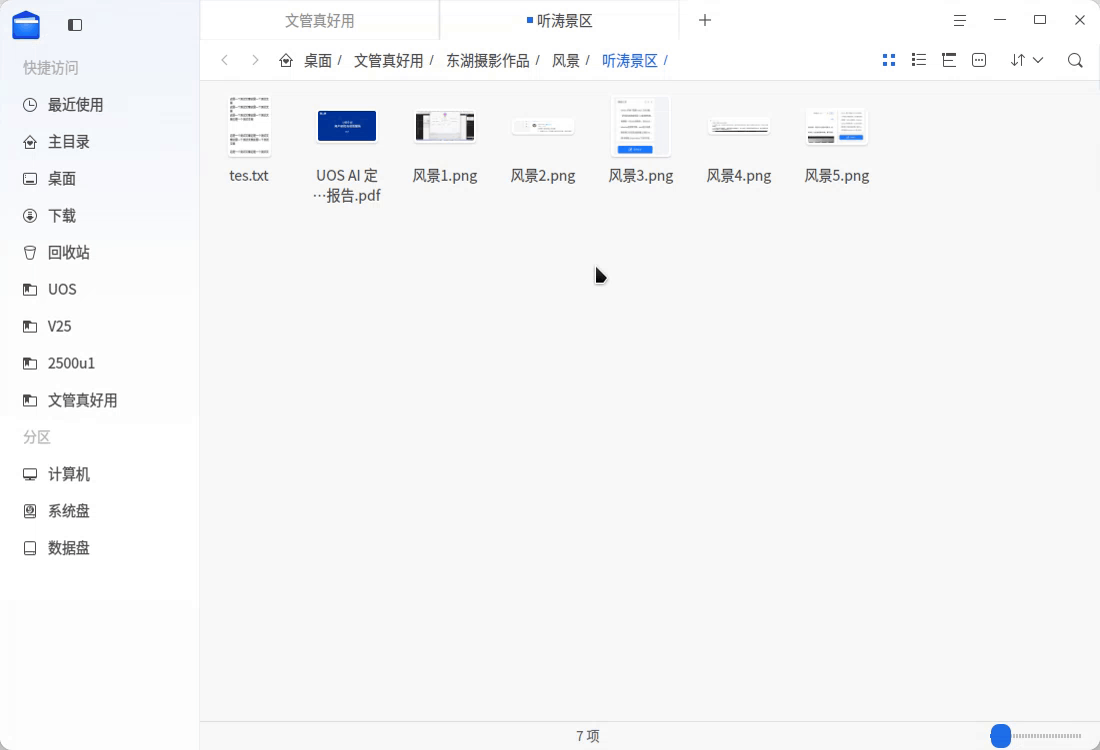
Task: Click the tes.txt file name
Action: coord(249,176)
